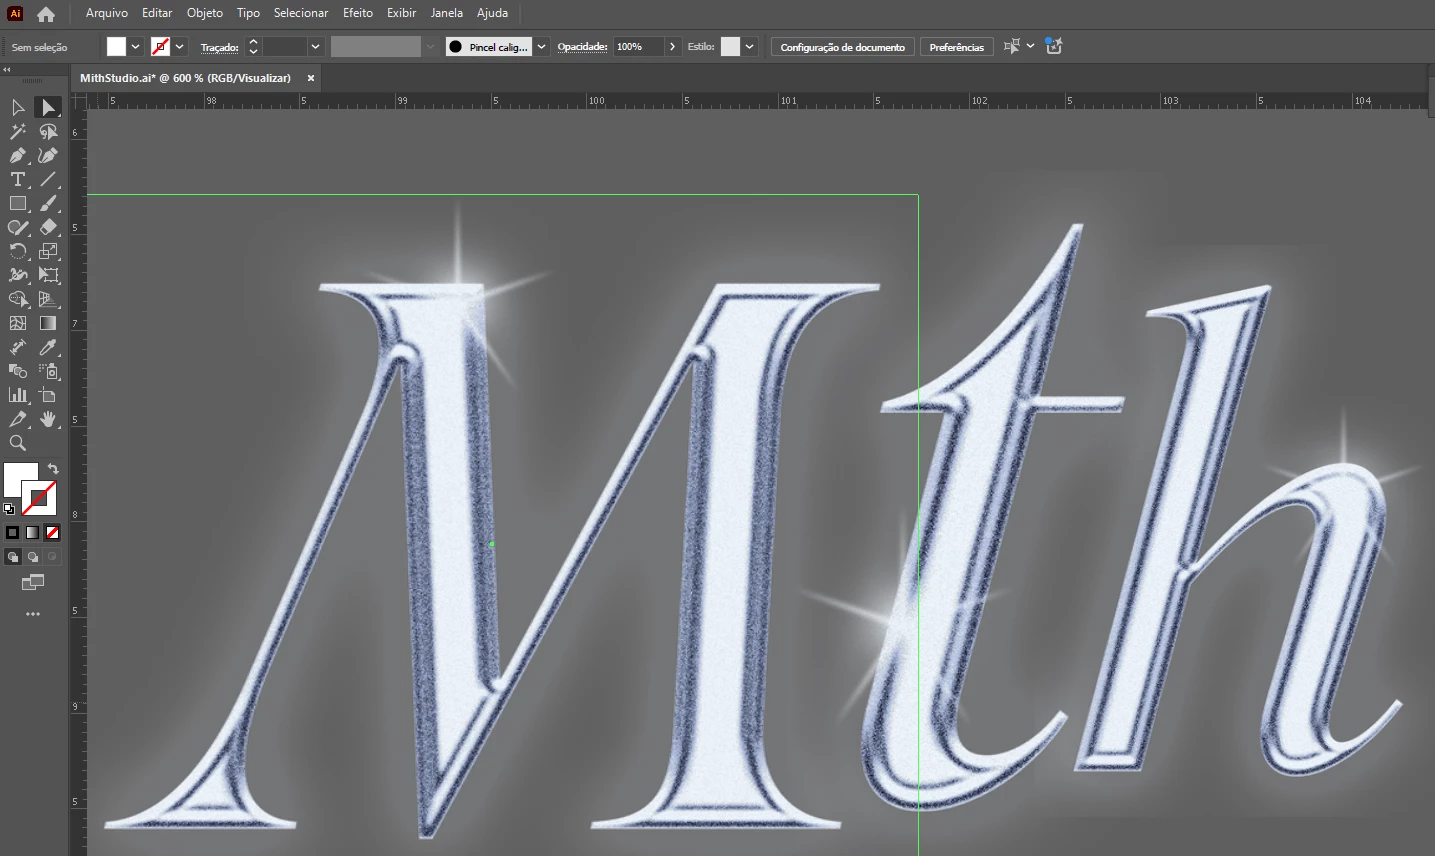This screenshot has width=1435, height=856.
Task: Swap fill and stroke colors
Action: click(x=53, y=468)
